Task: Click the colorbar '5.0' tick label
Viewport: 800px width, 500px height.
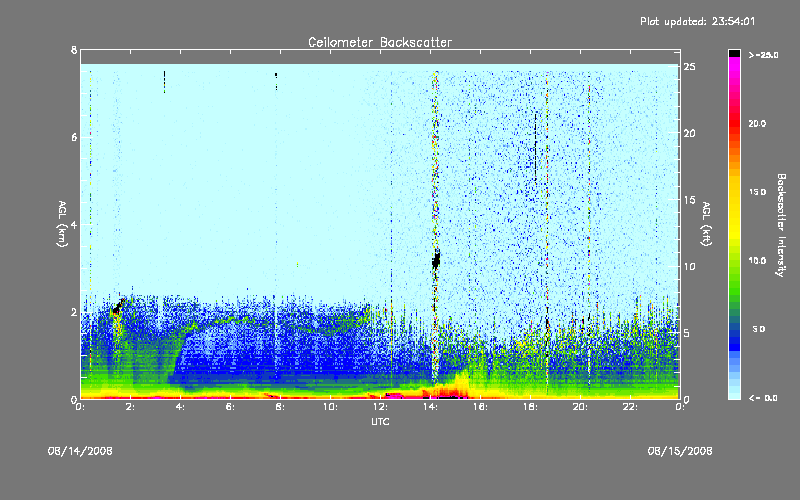Action: (759, 329)
